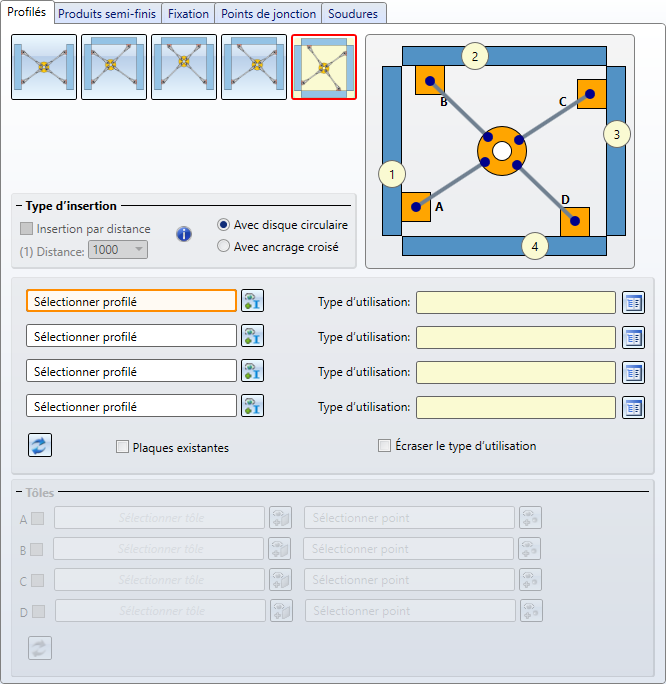Open catalog for fourth Type d'utilisation
Screen dimensions: 666x684
pyautogui.click(x=633, y=407)
